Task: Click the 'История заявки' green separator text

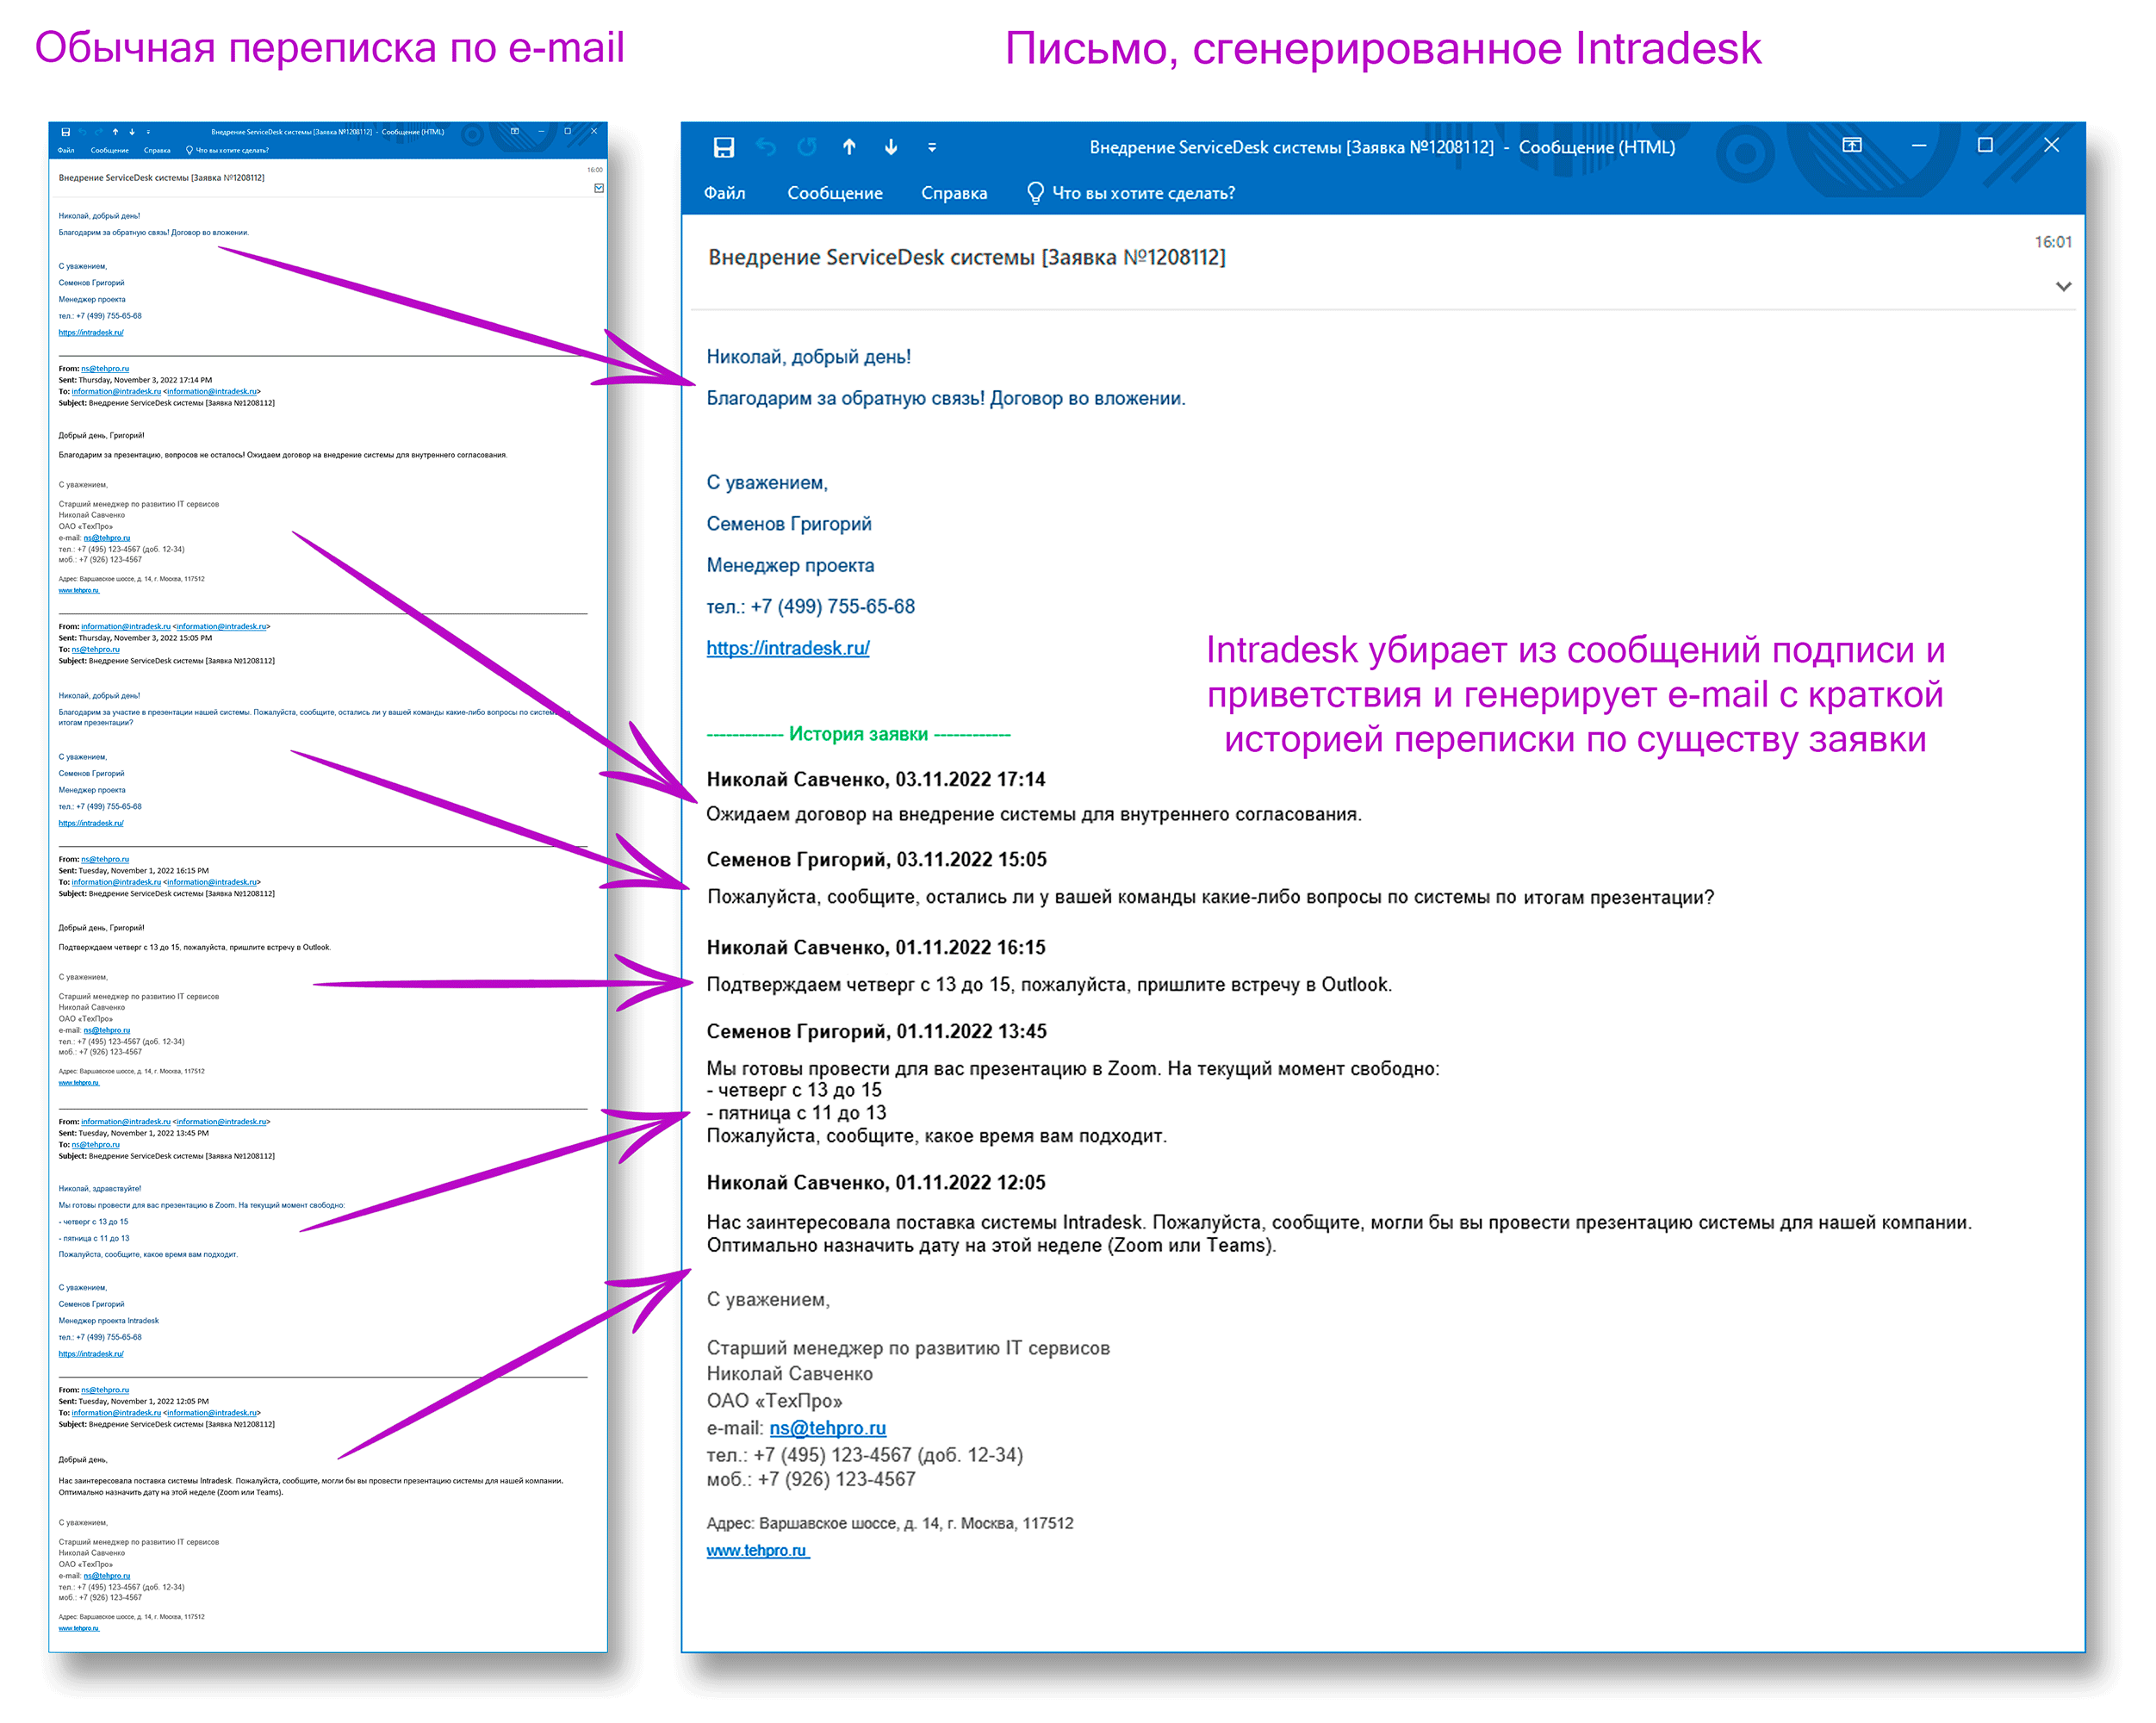Action: pyautogui.click(x=858, y=734)
